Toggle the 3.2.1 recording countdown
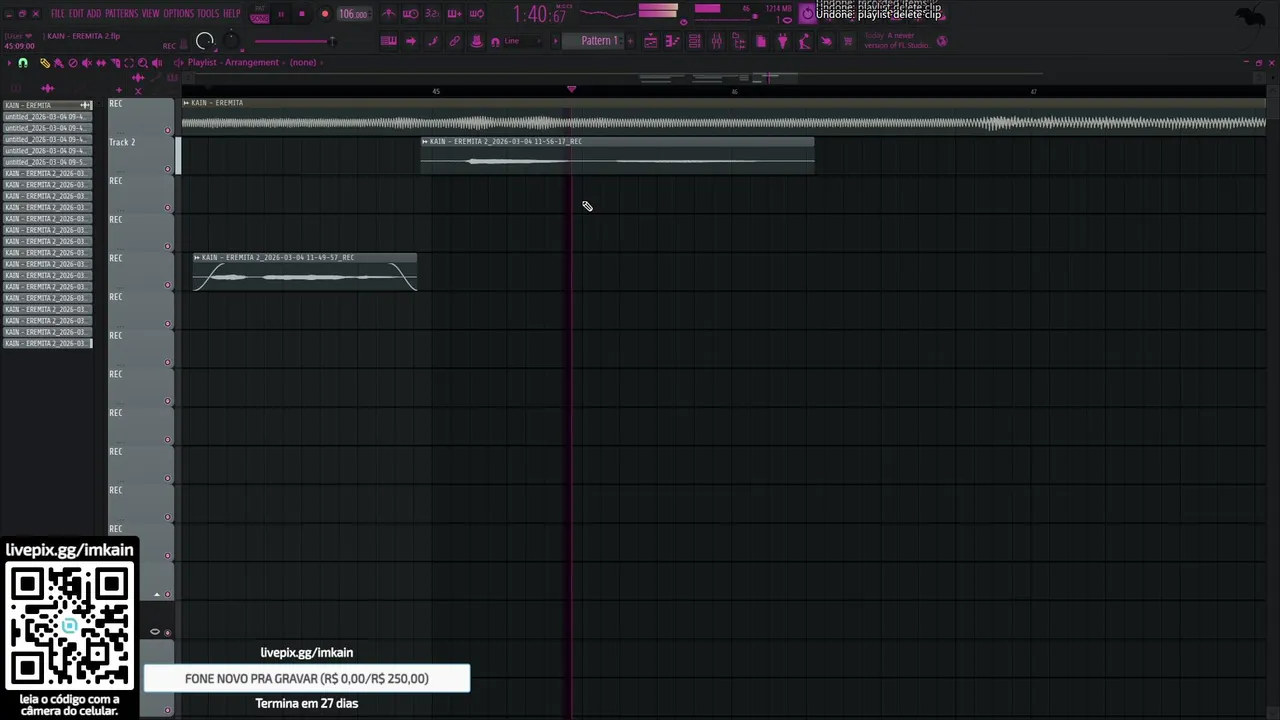Viewport: 1280px width, 720px height. 432,13
